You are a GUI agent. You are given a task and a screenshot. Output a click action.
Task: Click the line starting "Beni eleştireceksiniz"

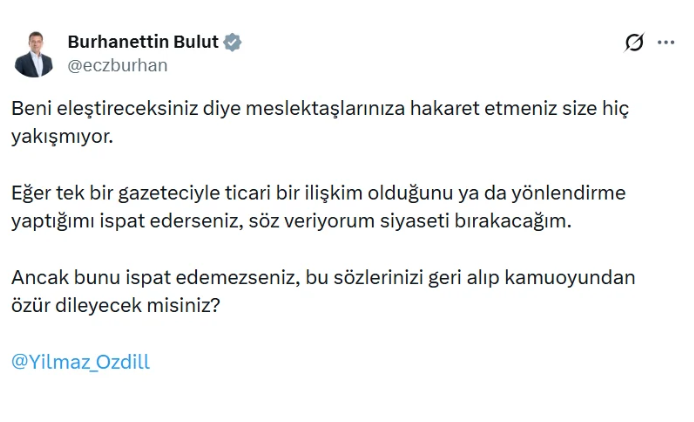[x=321, y=108]
